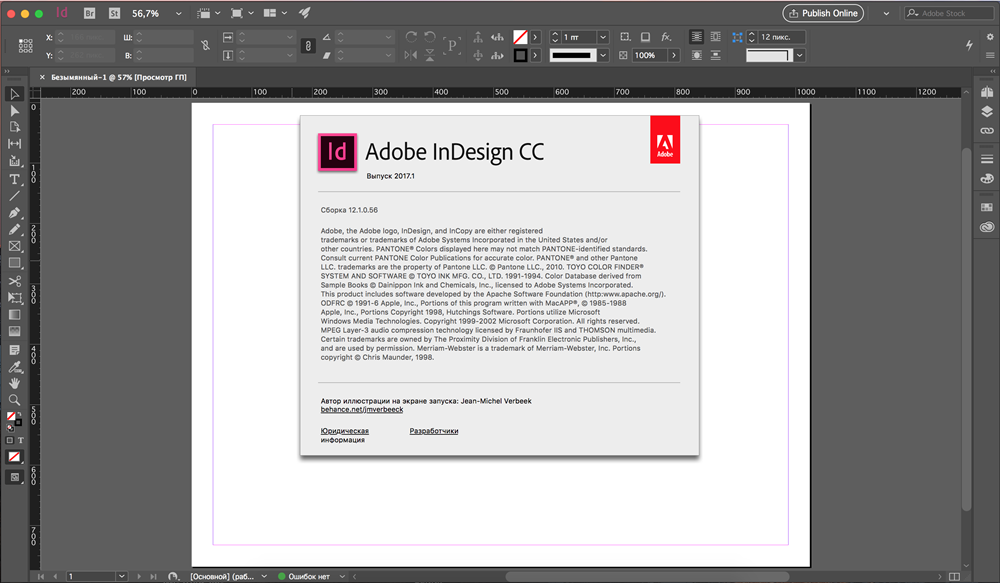Viewport: 1000px width, 583px height.
Task: Select the Content Collector tool
Action: tap(14, 161)
